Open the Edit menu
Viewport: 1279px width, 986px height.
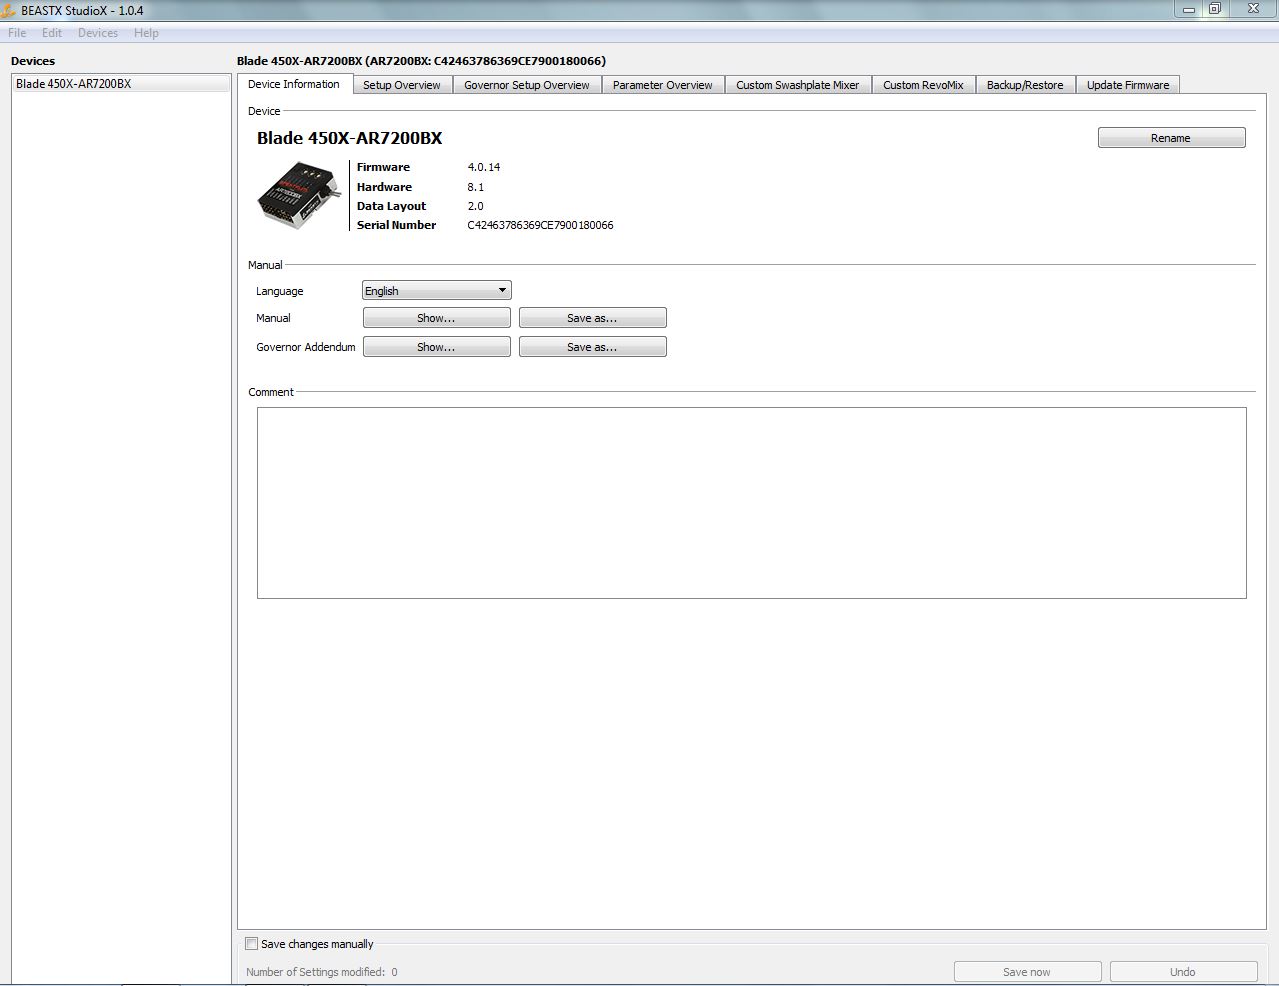(52, 33)
